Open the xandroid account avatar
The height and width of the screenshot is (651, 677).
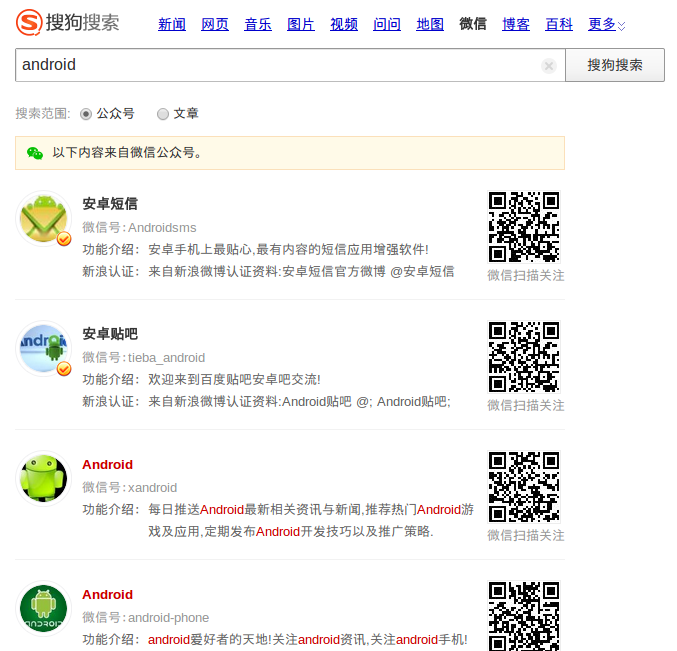[x=44, y=479]
